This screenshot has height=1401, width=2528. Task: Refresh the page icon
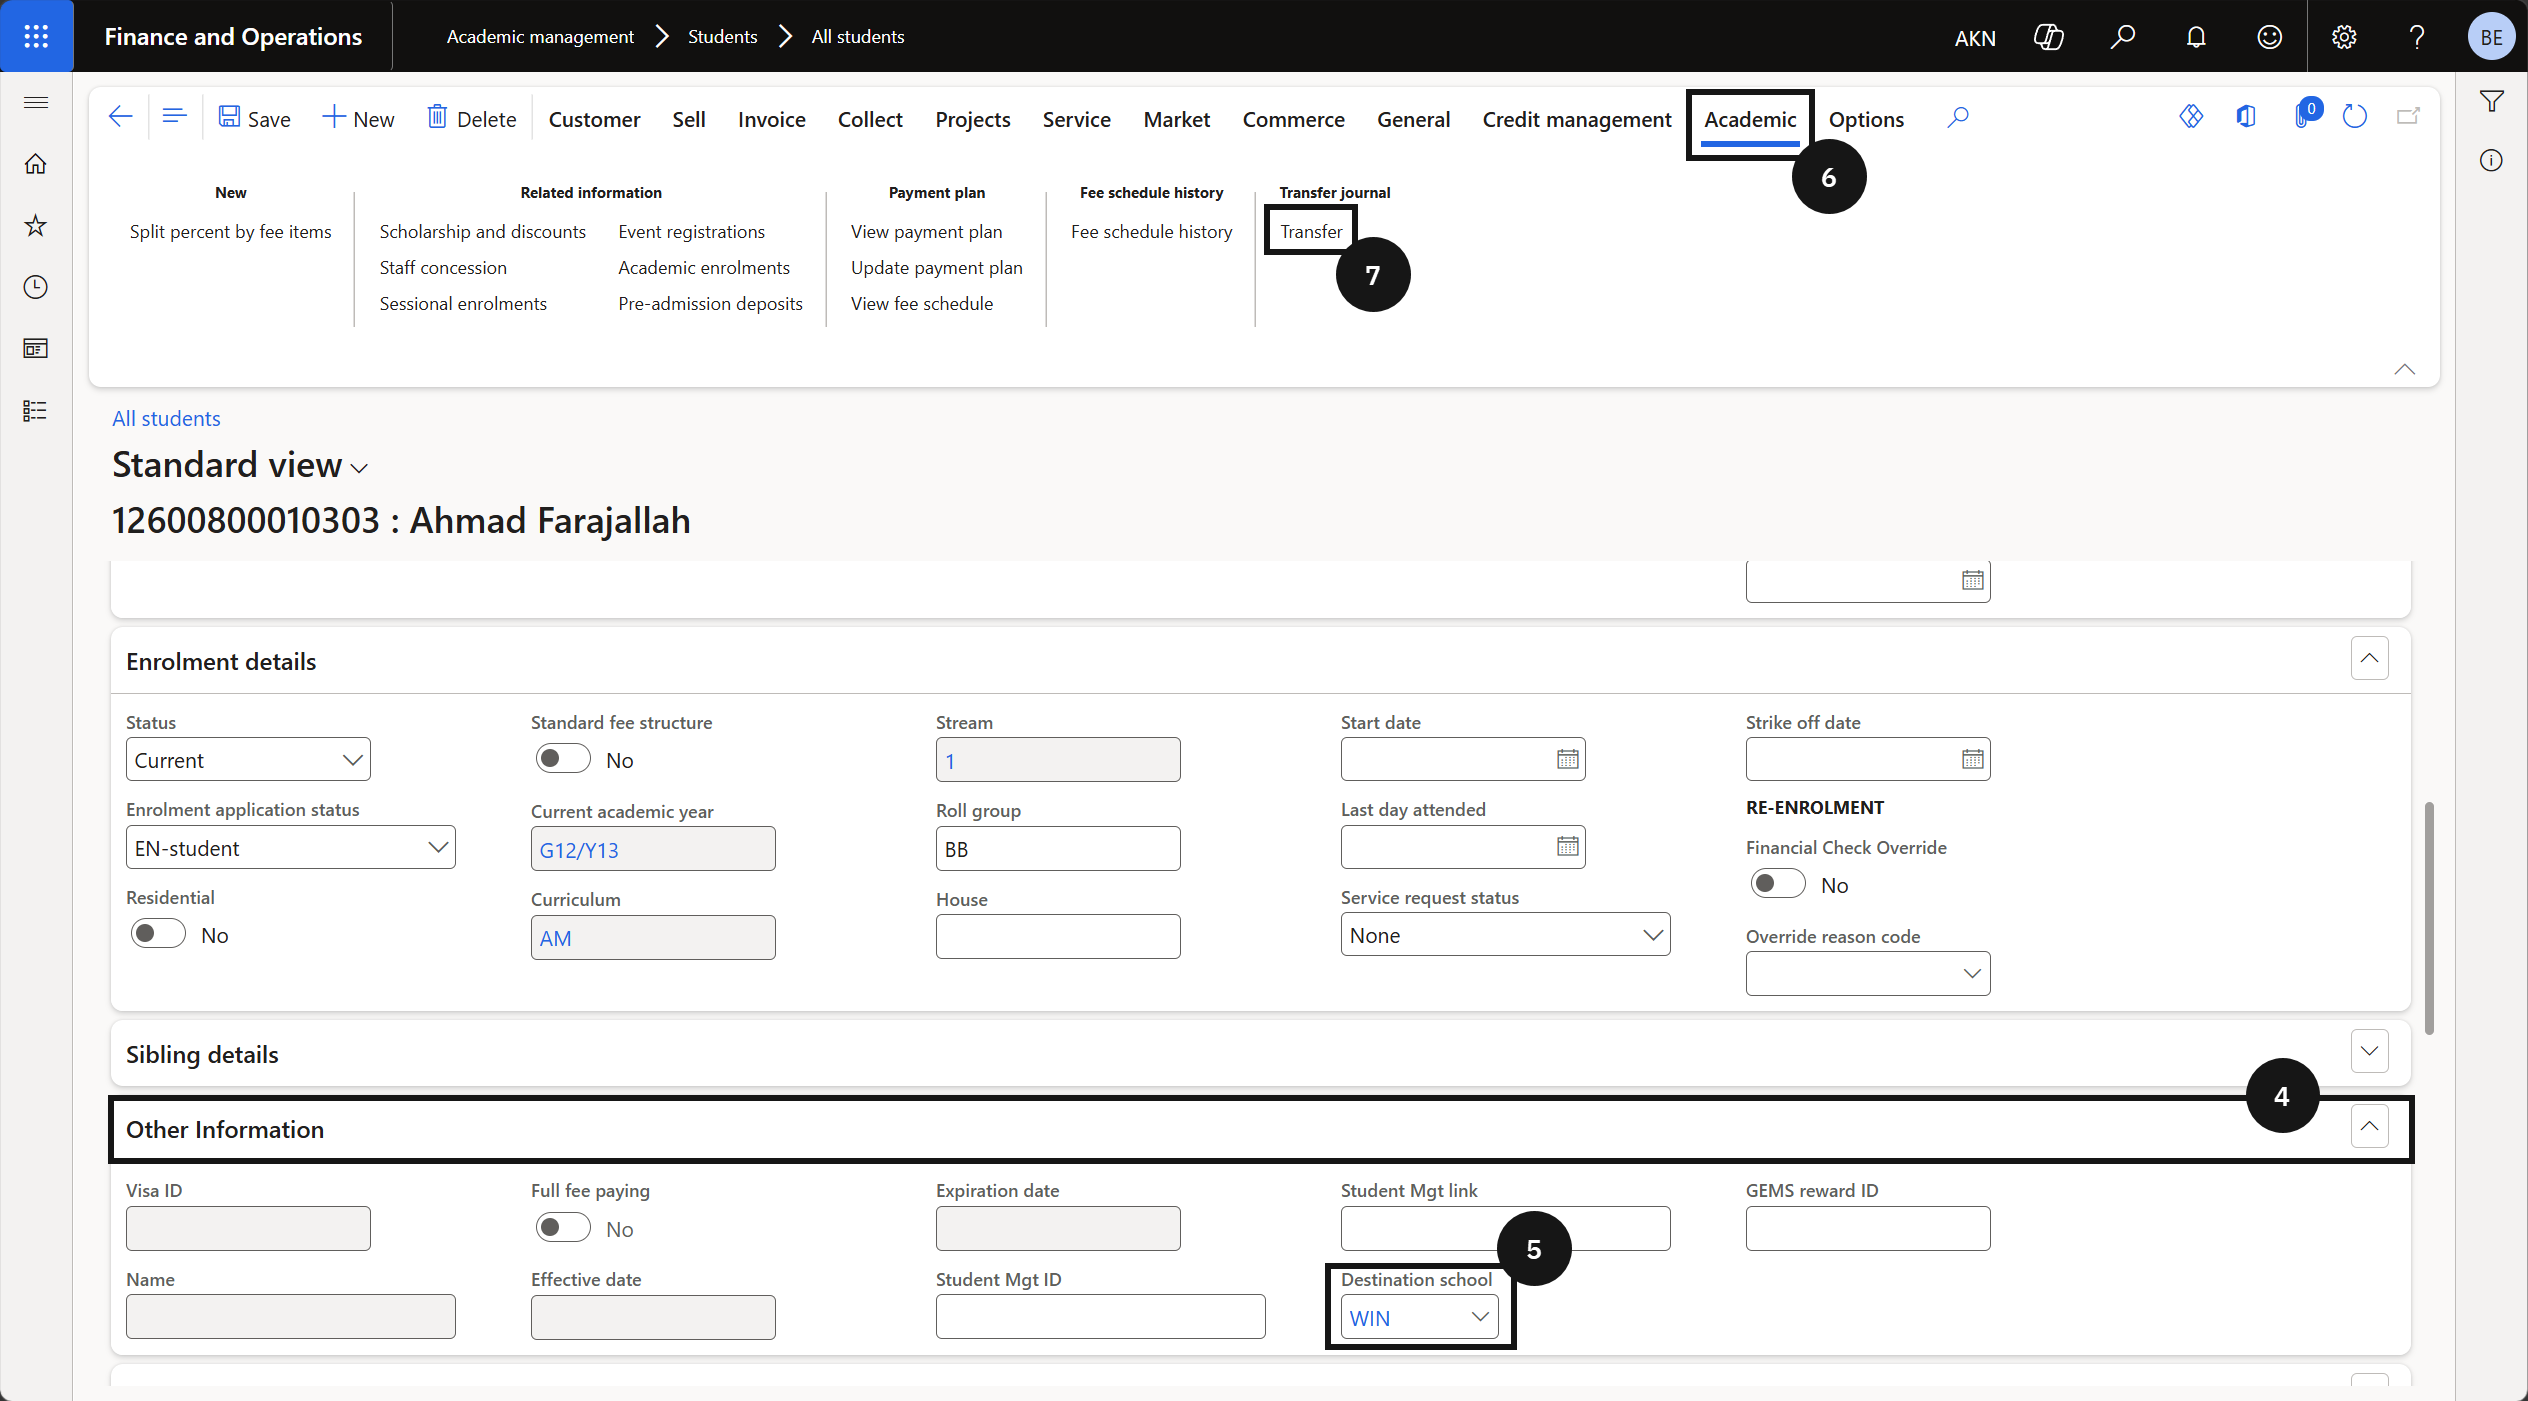[2355, 117]
